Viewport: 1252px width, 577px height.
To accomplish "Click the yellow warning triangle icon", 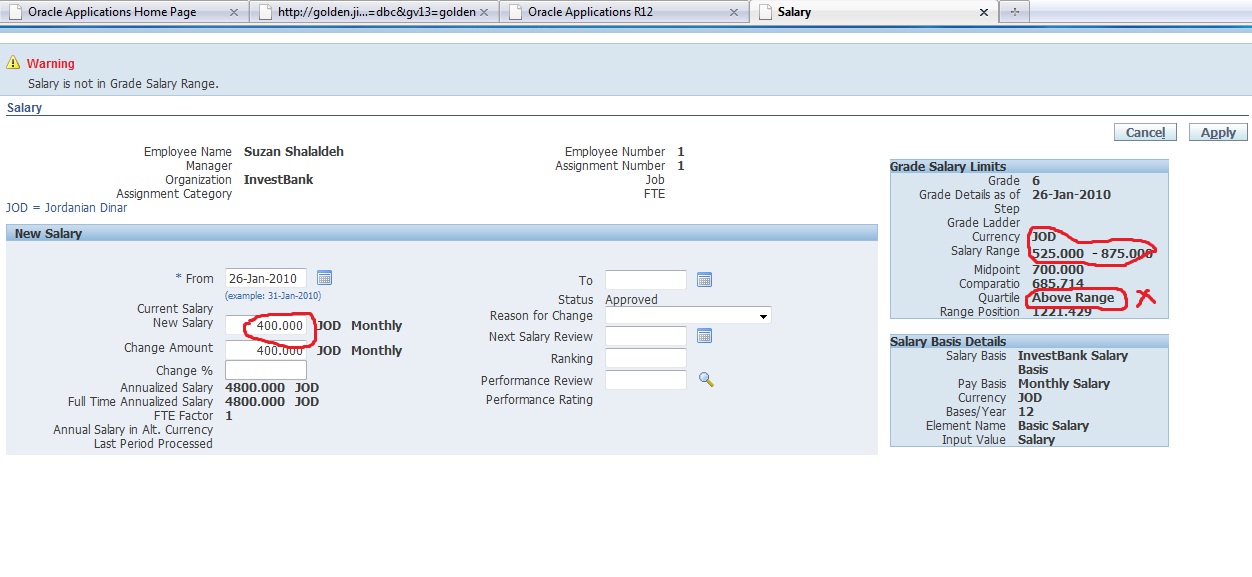I will tap(13, 63).
